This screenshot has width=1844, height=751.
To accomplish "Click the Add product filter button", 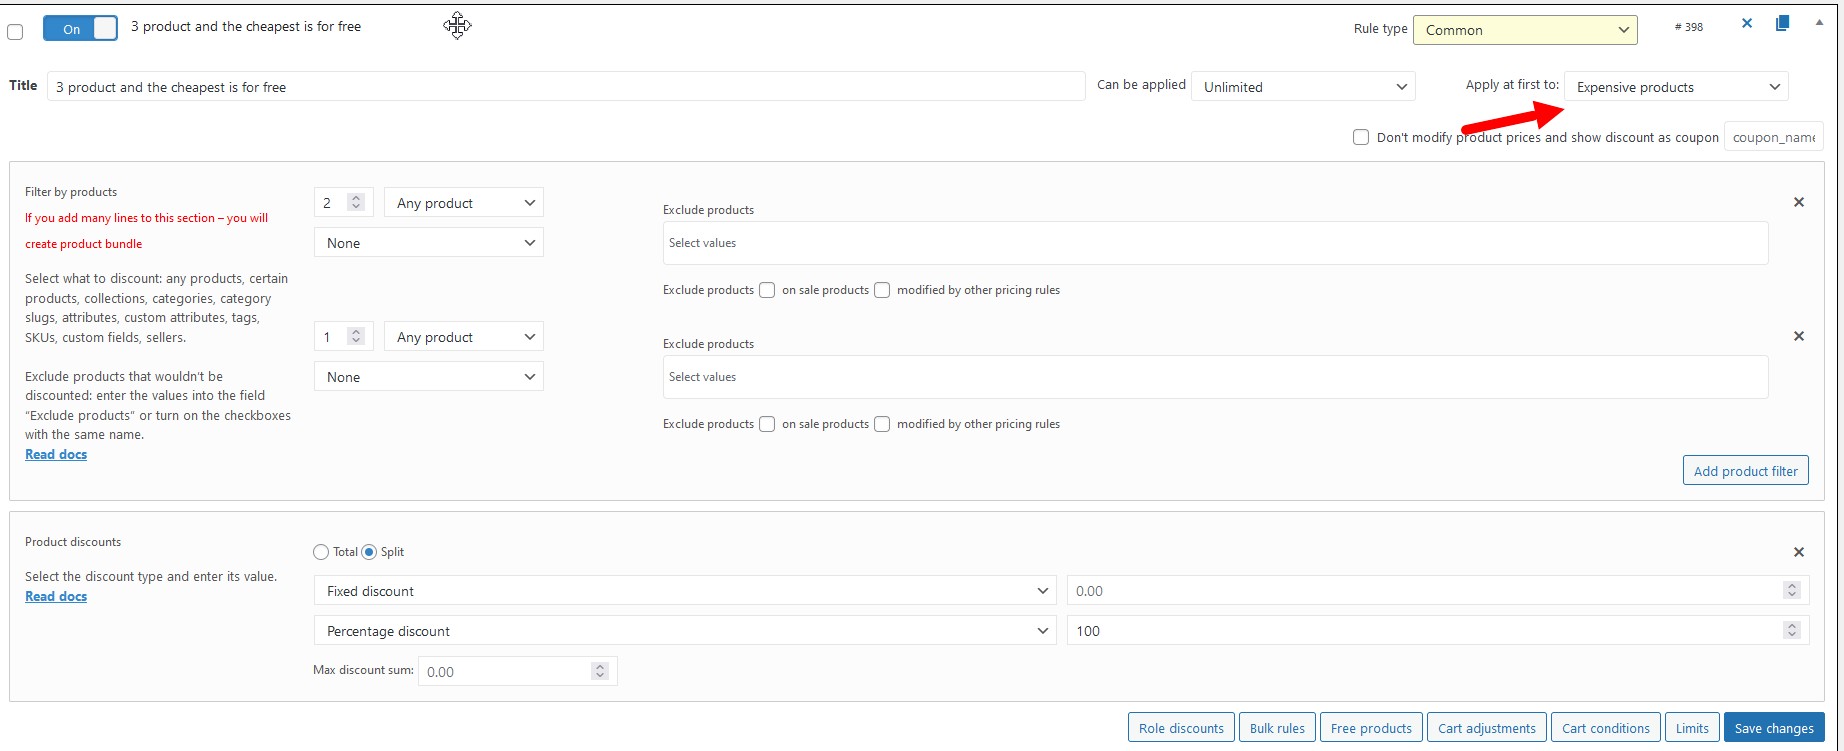I will (1746, 471).
